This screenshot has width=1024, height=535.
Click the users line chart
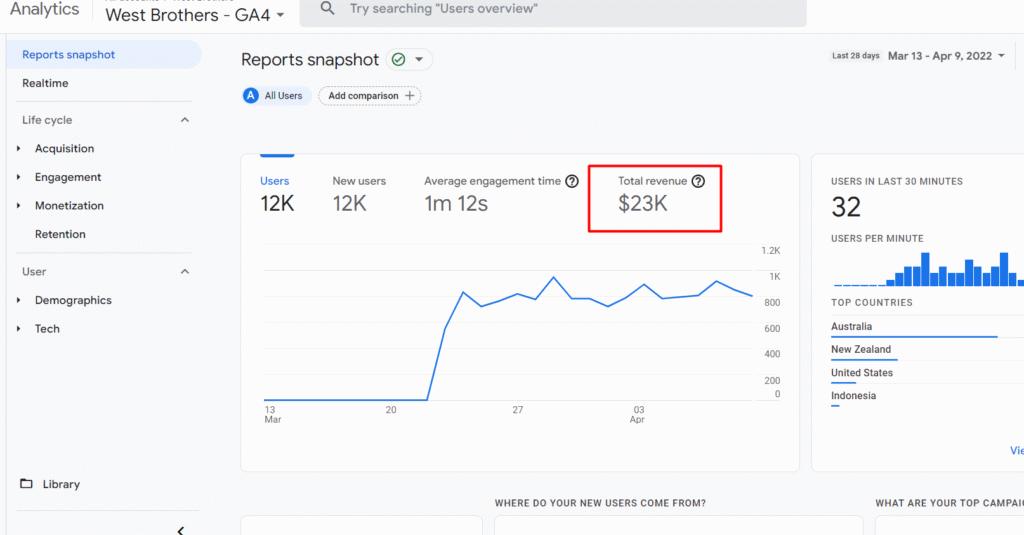tap(508, 338)
